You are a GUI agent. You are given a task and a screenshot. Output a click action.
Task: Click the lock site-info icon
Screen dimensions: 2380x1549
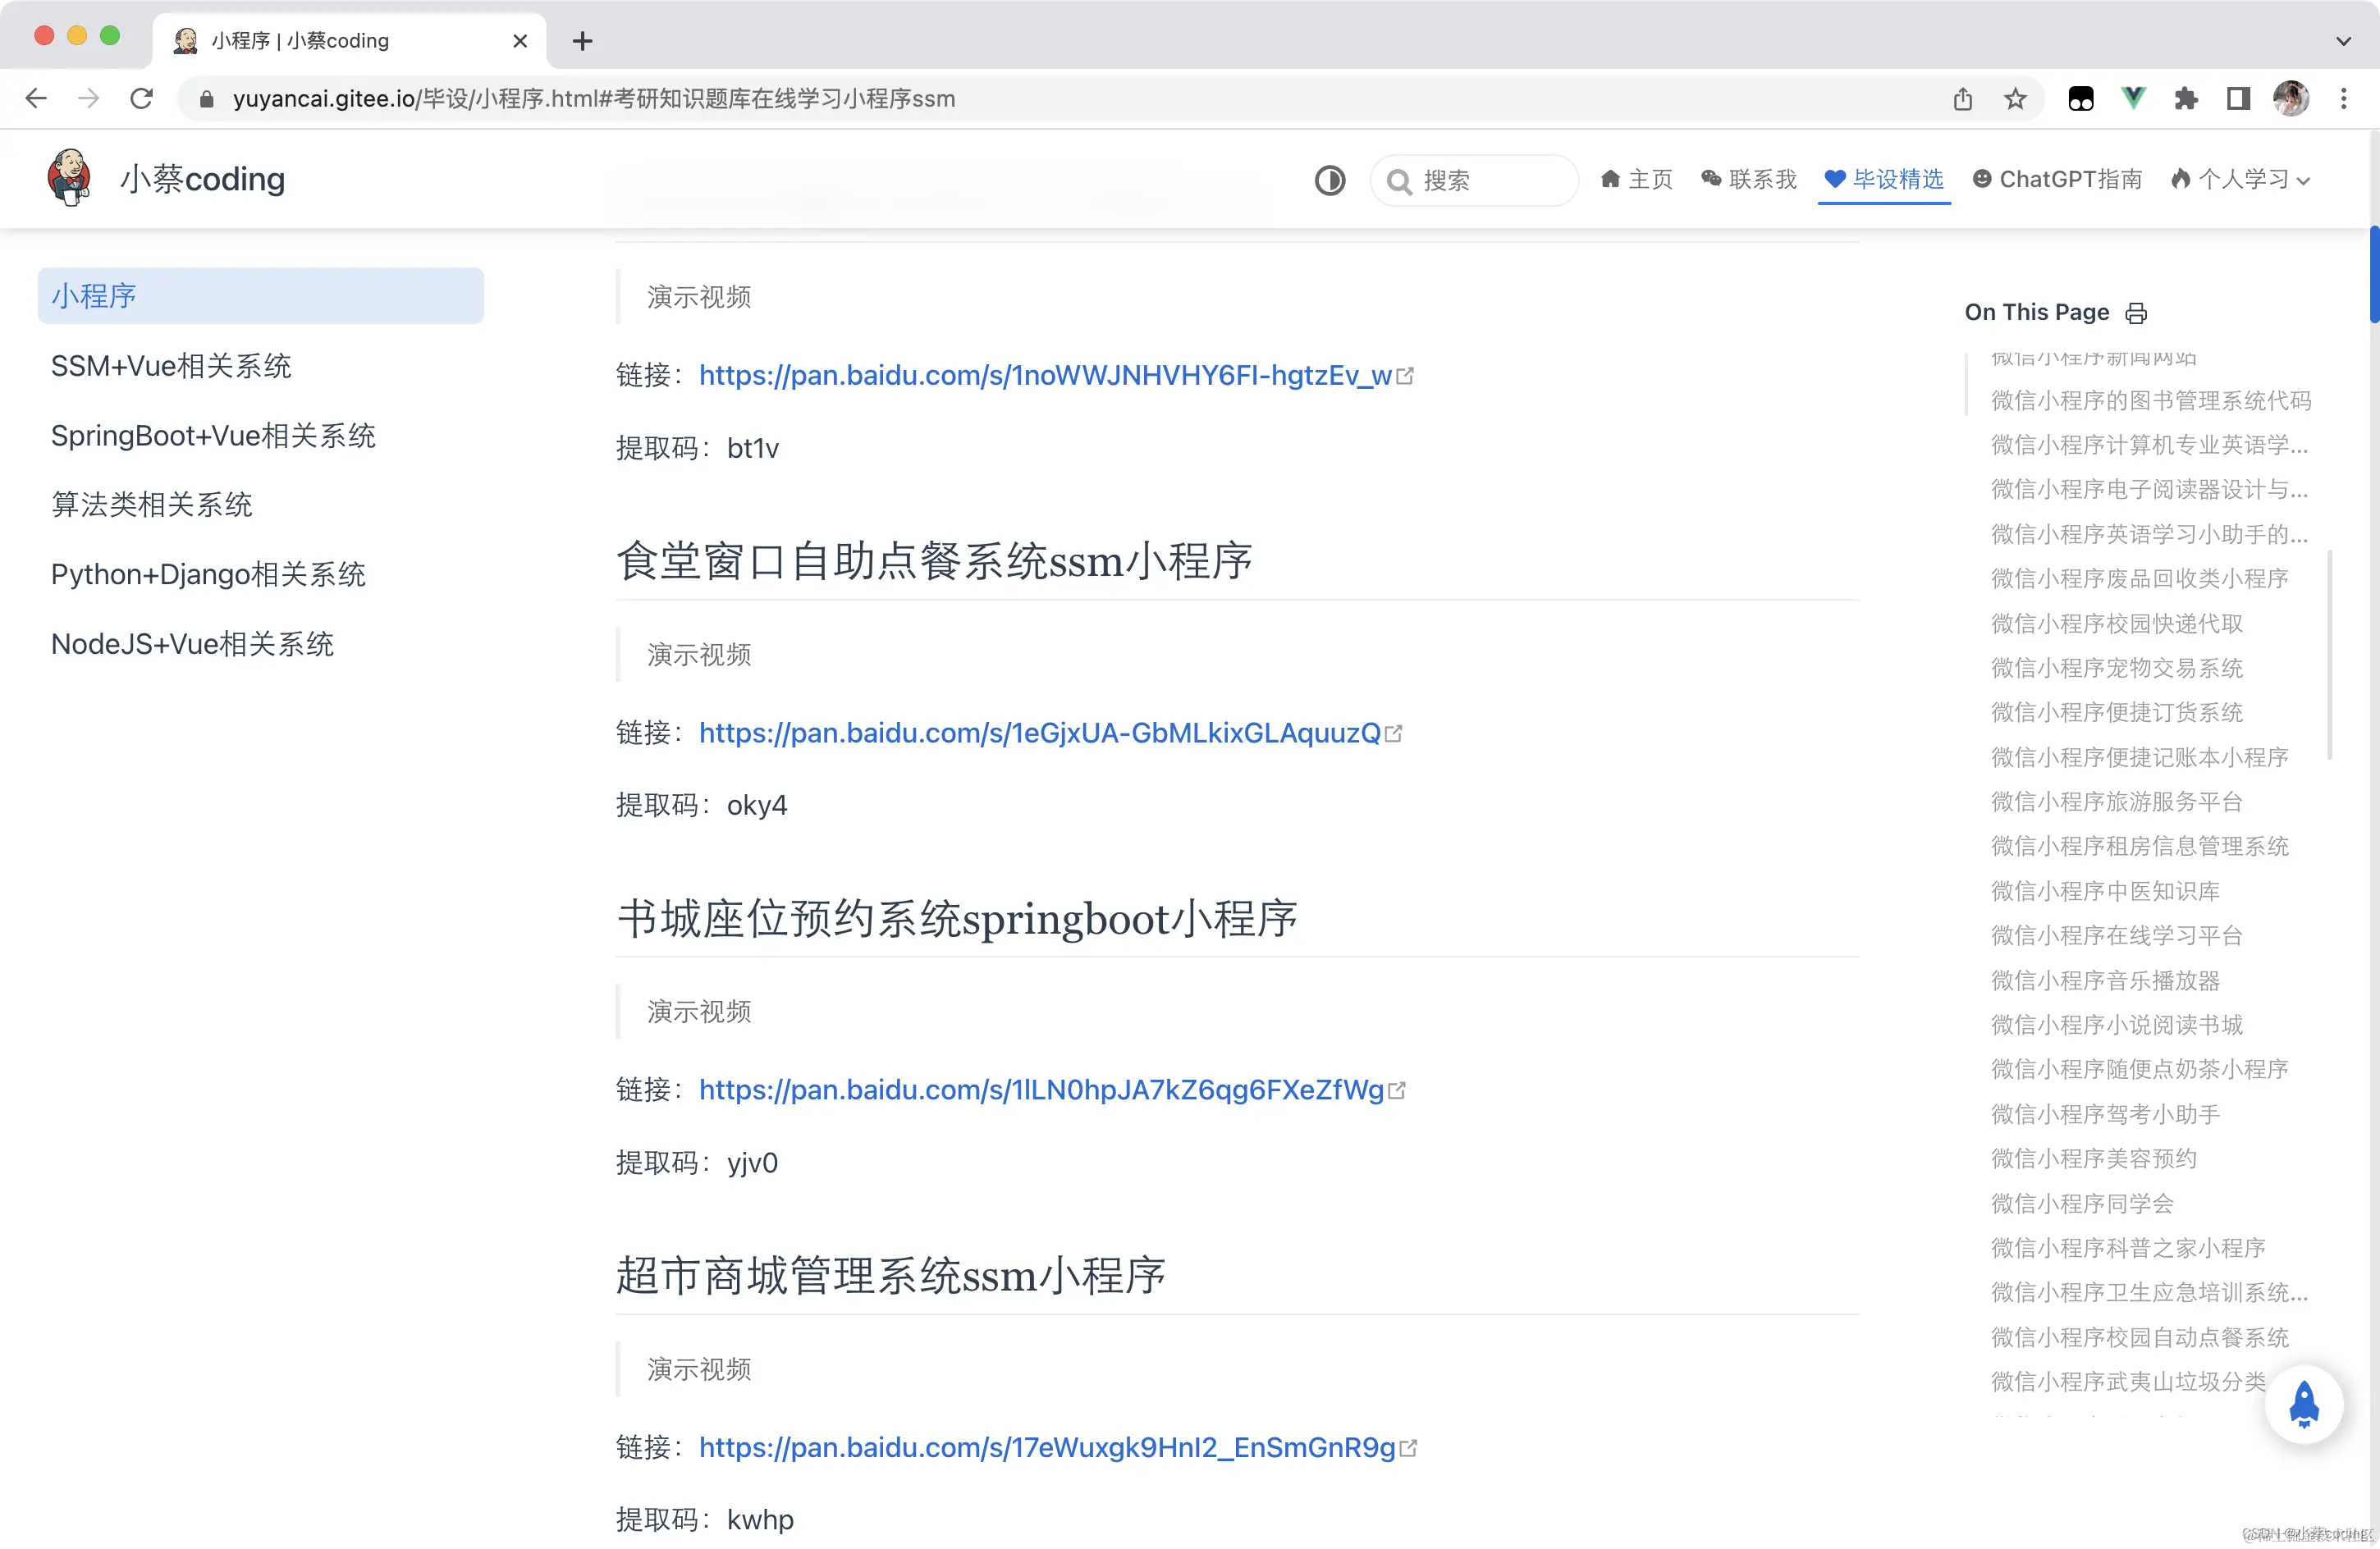coord(207,98)
